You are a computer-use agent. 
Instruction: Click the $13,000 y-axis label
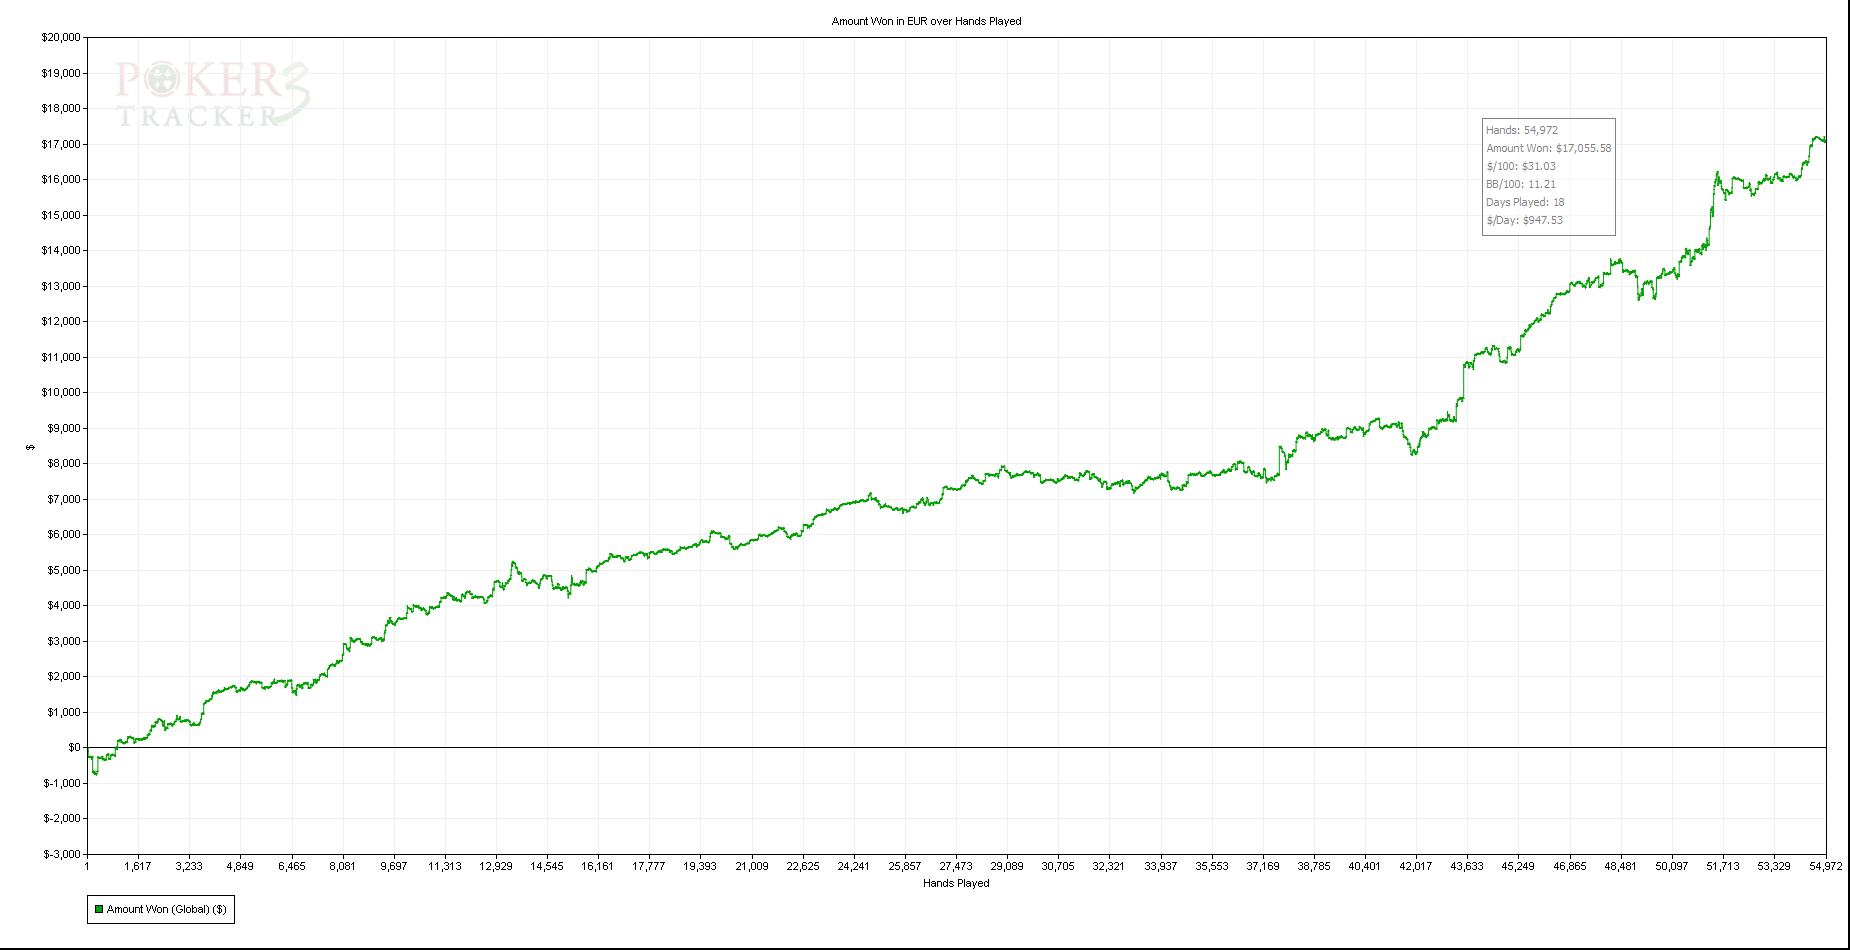61,286
